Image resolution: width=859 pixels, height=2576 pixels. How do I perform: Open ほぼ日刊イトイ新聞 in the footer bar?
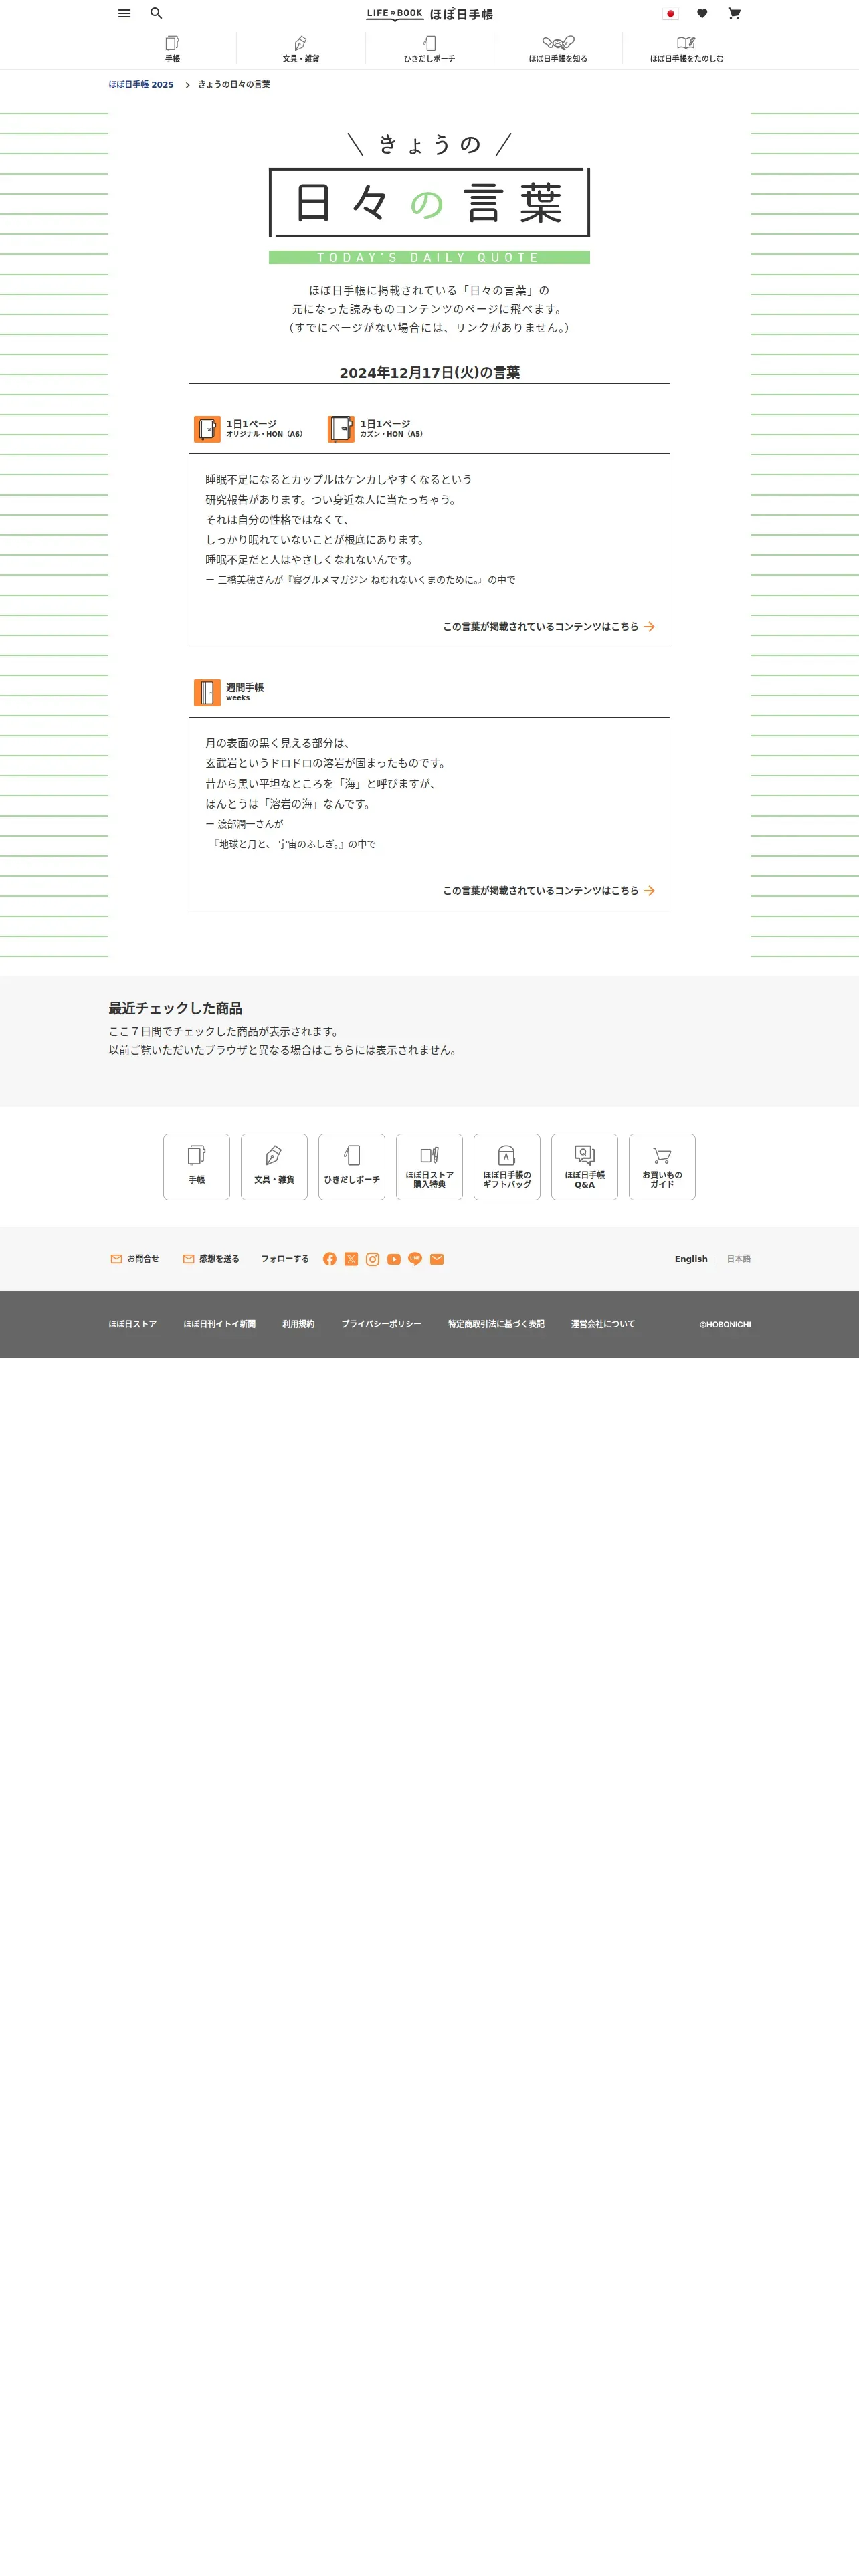[220, 1324]
